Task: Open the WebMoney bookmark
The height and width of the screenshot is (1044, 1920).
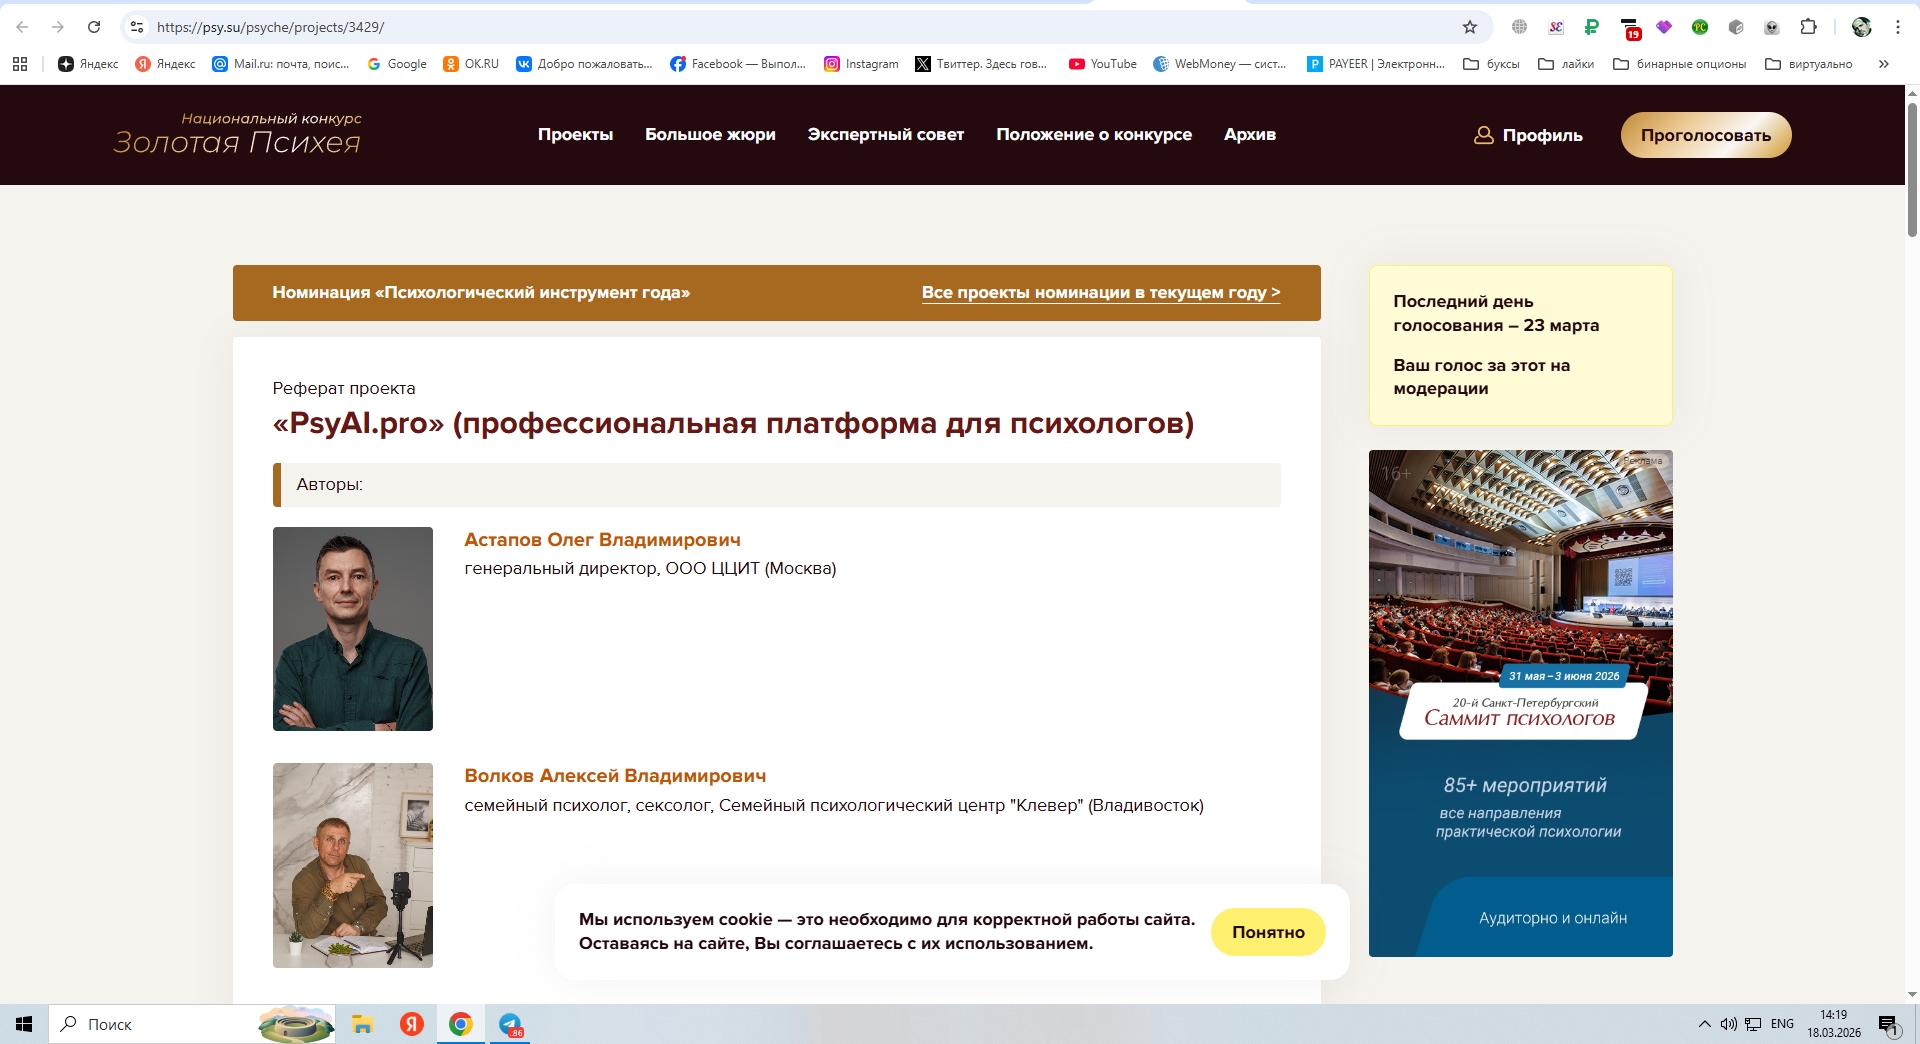Action: 1220,64
